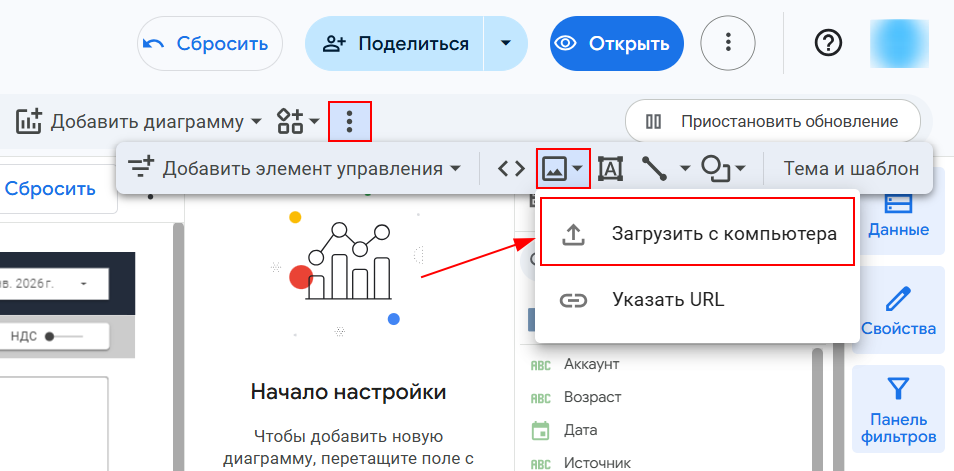The image size is (954, 471).
Task: Choose Указать URL menu item
Action: [667, 300]
